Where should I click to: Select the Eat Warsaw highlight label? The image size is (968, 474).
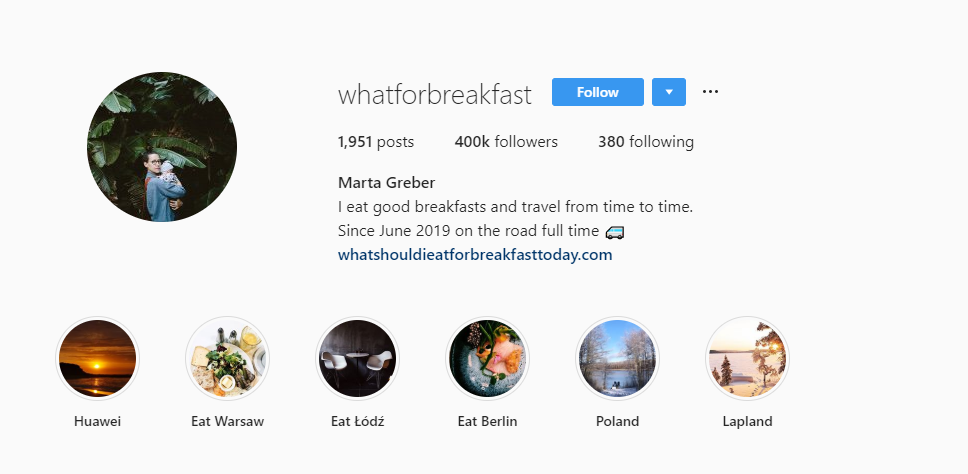(x=227, y=421)
